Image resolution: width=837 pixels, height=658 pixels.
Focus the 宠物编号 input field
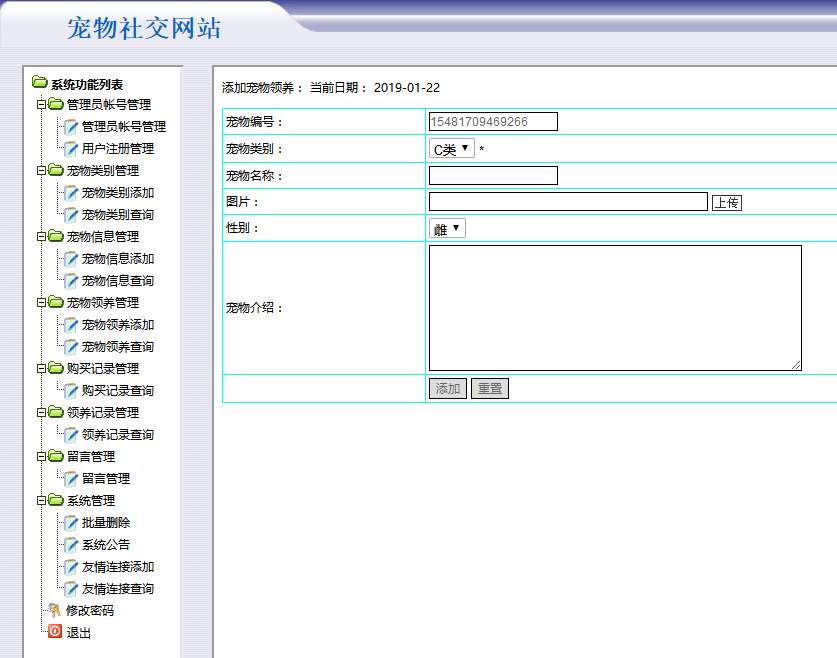pyautogui.click(x=493, y=122)
